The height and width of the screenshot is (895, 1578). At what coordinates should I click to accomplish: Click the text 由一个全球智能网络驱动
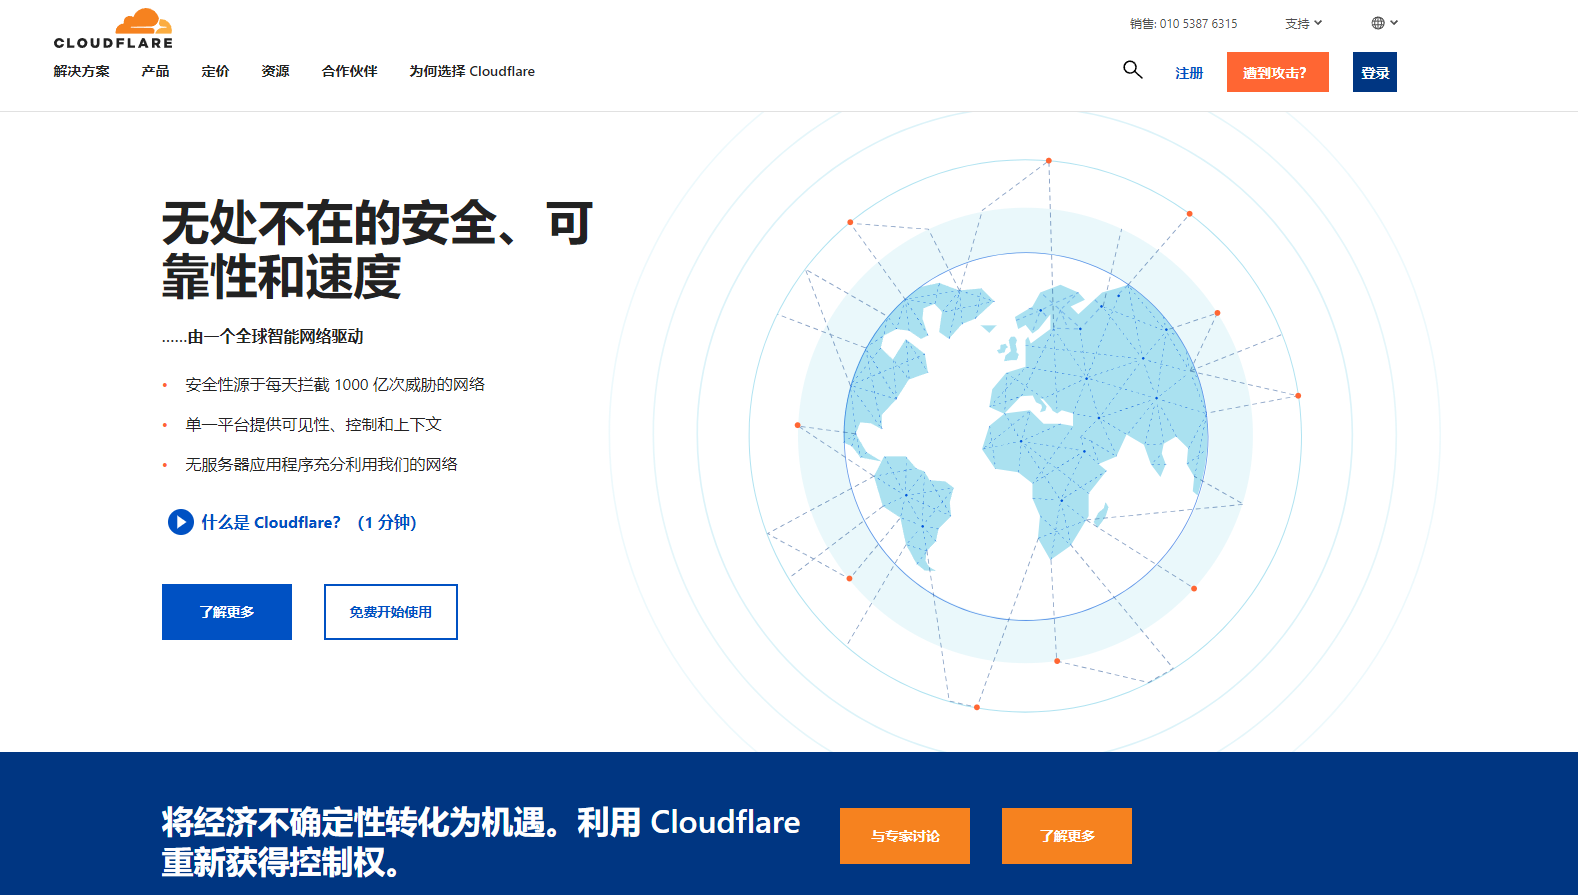pos(275,337)
